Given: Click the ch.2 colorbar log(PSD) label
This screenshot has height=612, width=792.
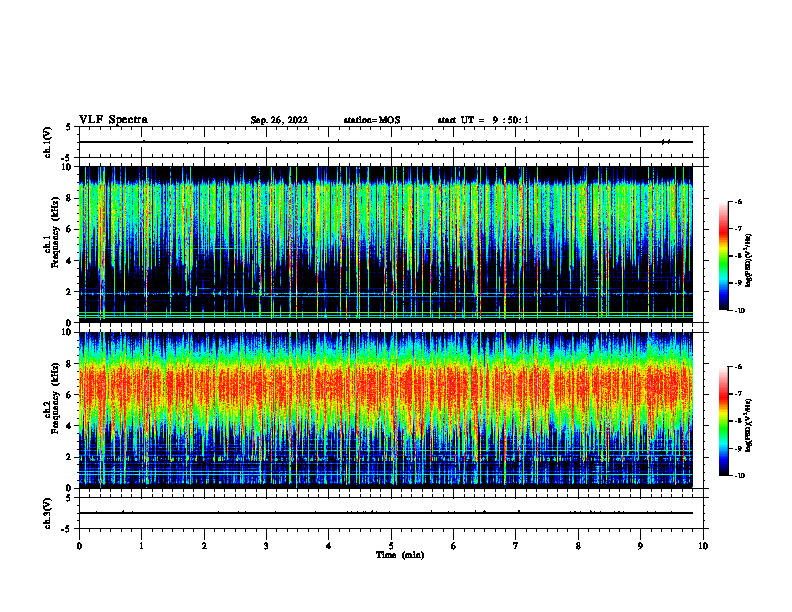Looking at the screenshot, I should pos(749,425).
